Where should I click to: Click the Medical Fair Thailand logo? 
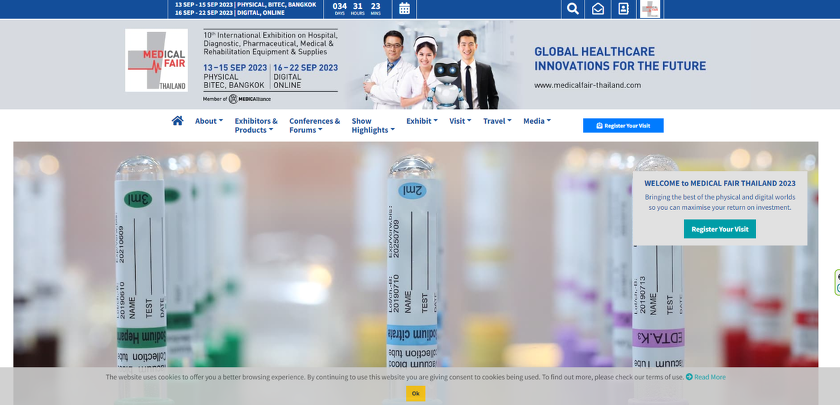156,60
